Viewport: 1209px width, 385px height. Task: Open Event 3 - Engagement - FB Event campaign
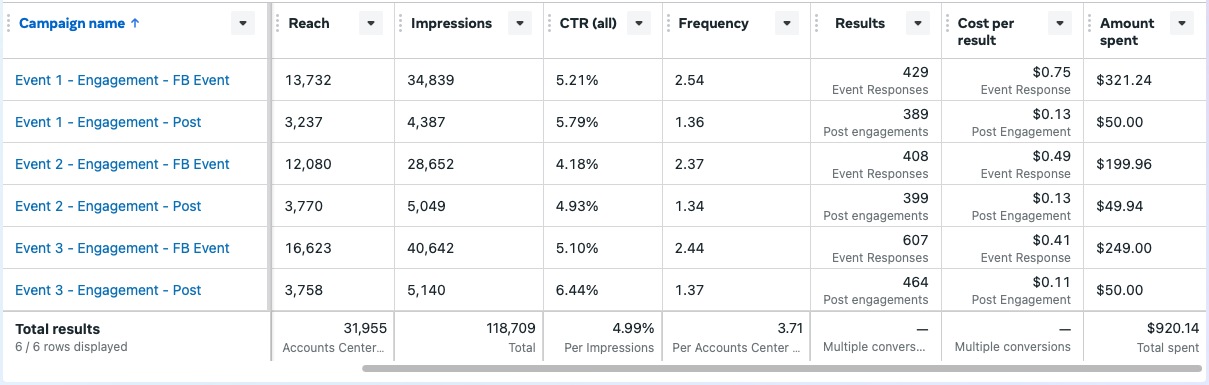tap(122, 248)
